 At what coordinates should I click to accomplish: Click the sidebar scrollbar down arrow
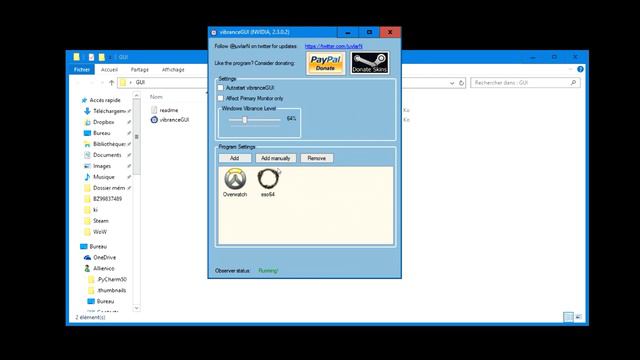click(137, 308)
